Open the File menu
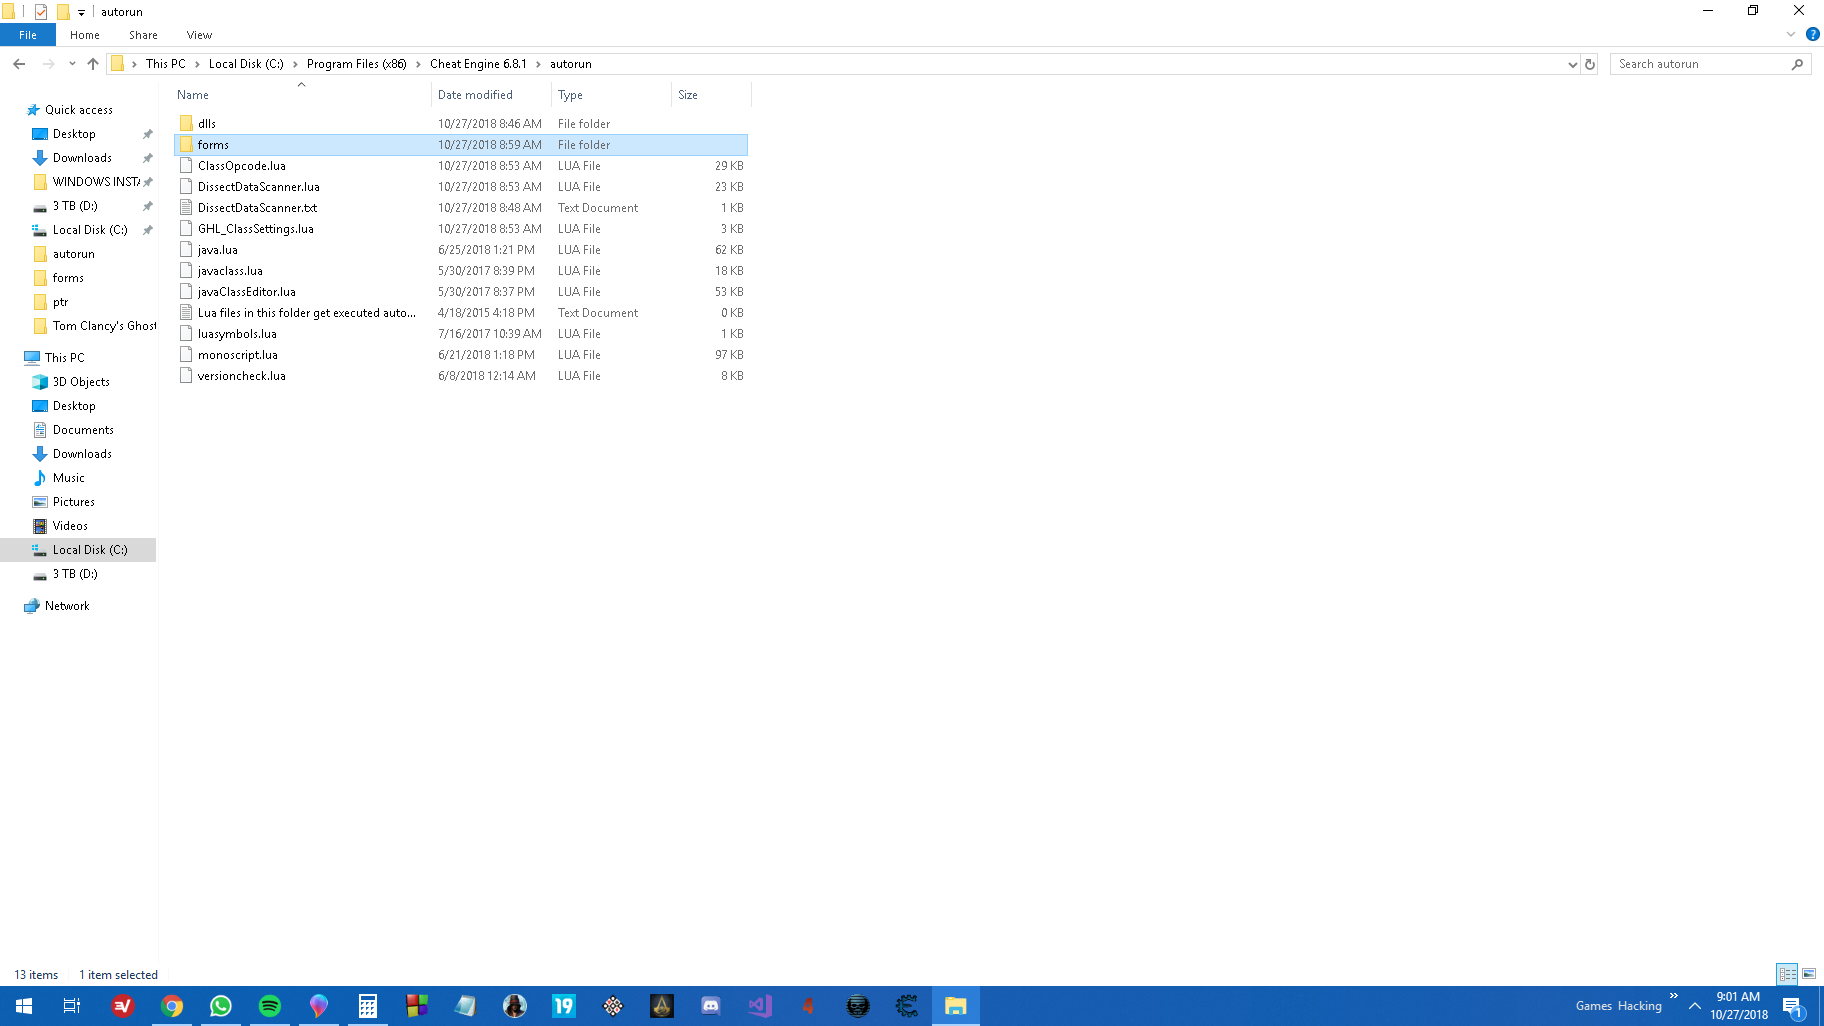The width and height of the screenshot is (1824, 1026). click(x=28, y=35)
